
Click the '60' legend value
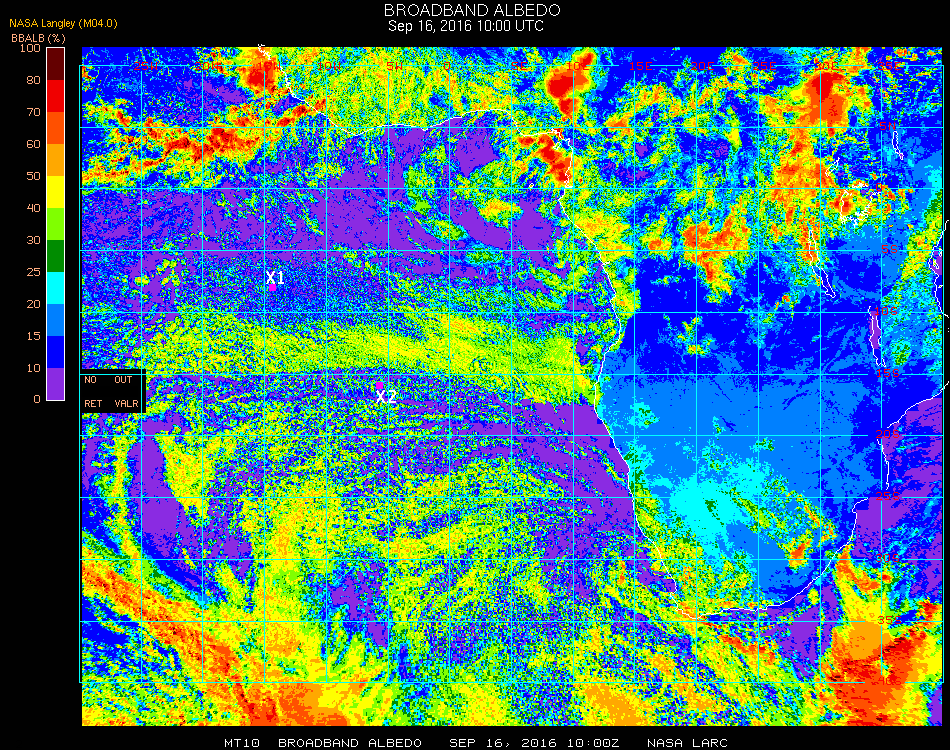click(33, 144)
